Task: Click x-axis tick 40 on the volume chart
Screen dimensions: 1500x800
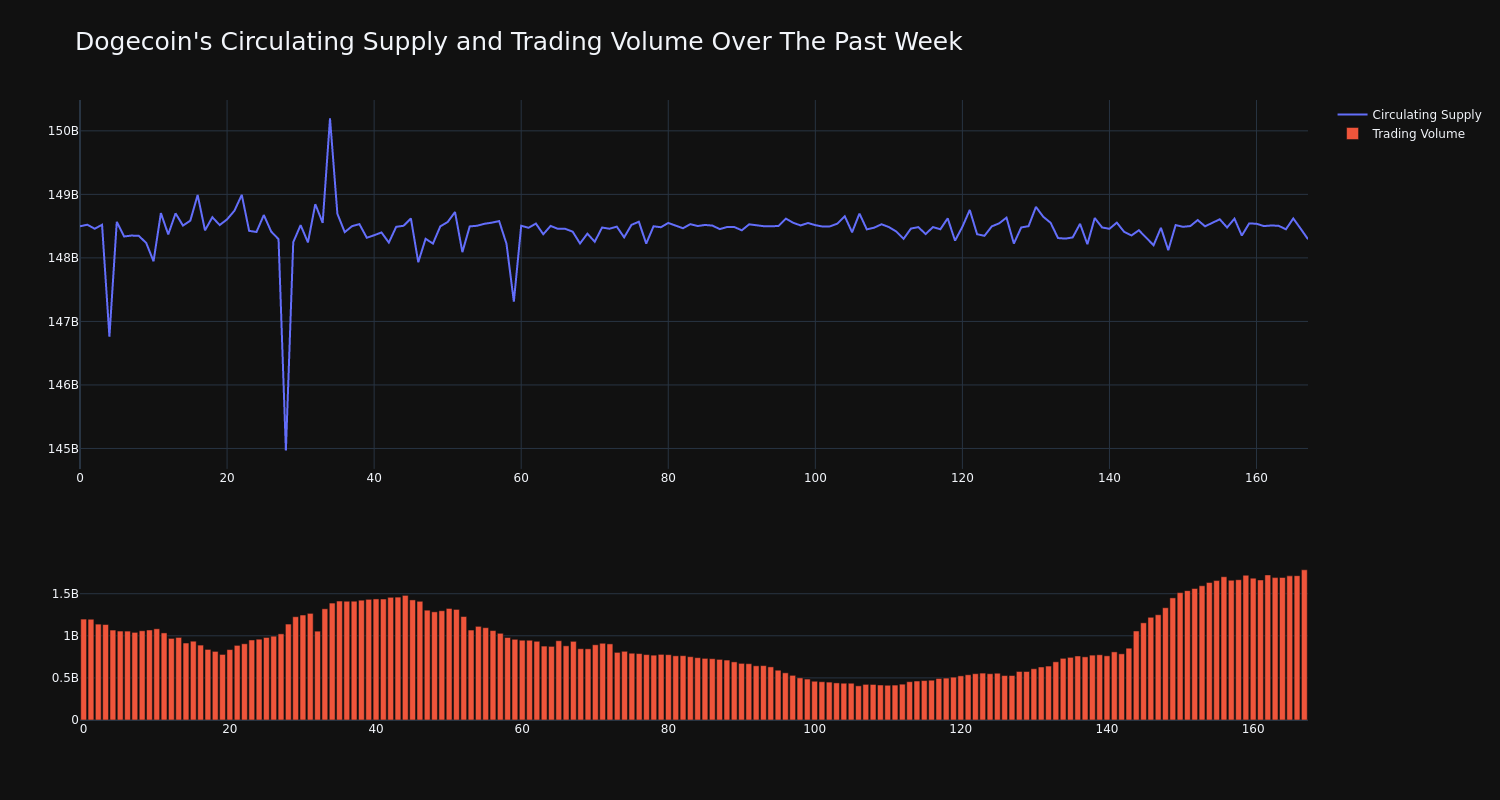Action: coord(376,729)
